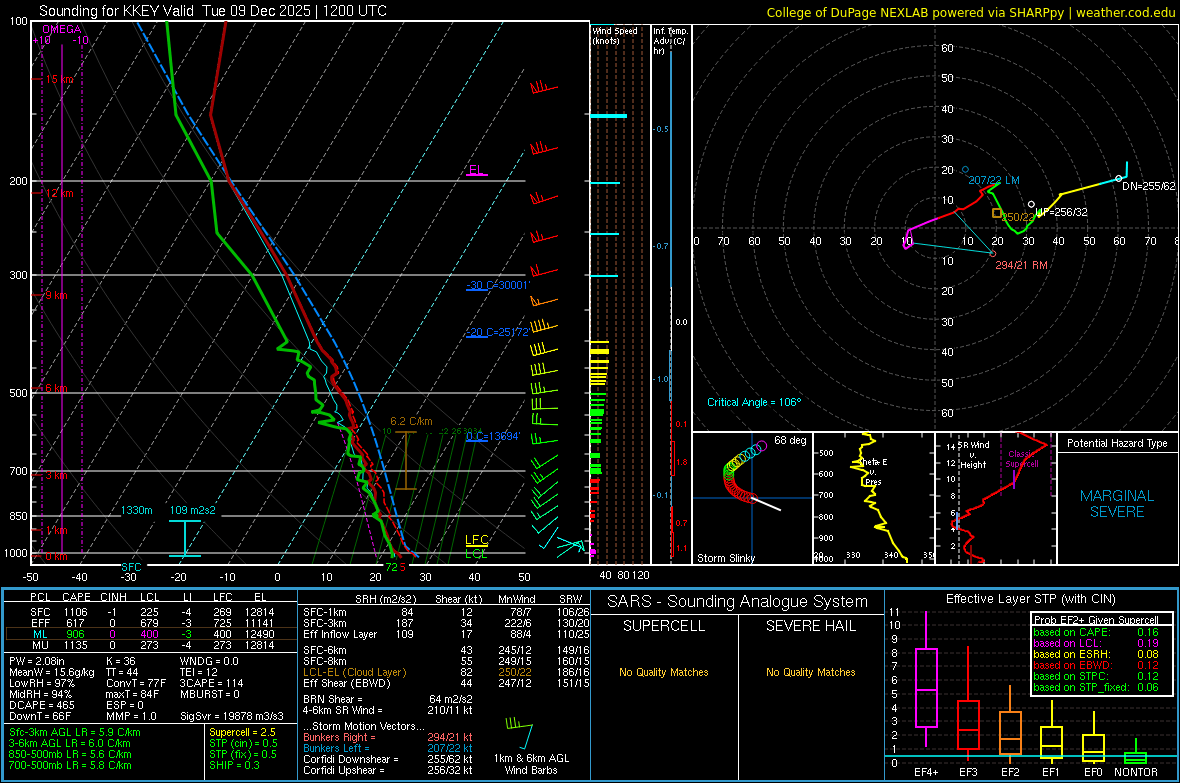Viewport: 1180px width, 783px height.
Task: Click the 'MBURST = 0' value
Action: (x=211, y=694)
